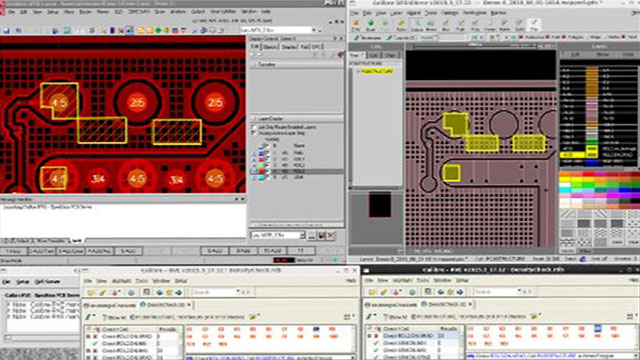The image size is (640, 360).
Task: Toggle the Text checkbox in DESIGNrev selection bar
Action: click(624, 38)
